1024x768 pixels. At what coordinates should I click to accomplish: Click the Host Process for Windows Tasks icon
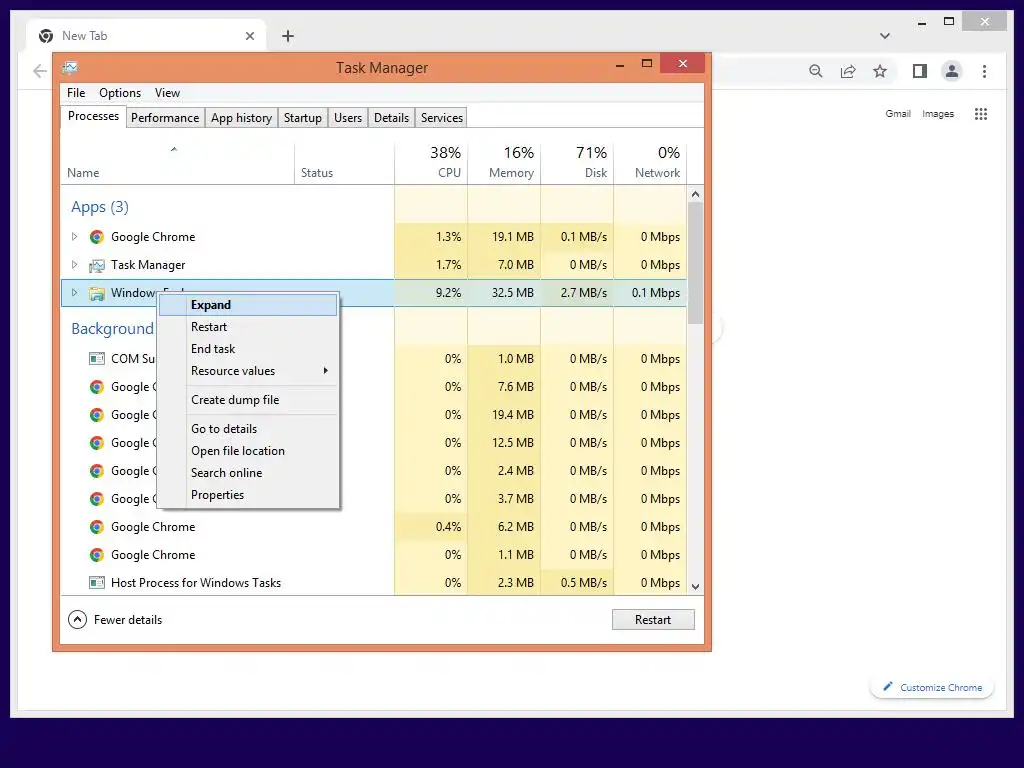(97, 583)
